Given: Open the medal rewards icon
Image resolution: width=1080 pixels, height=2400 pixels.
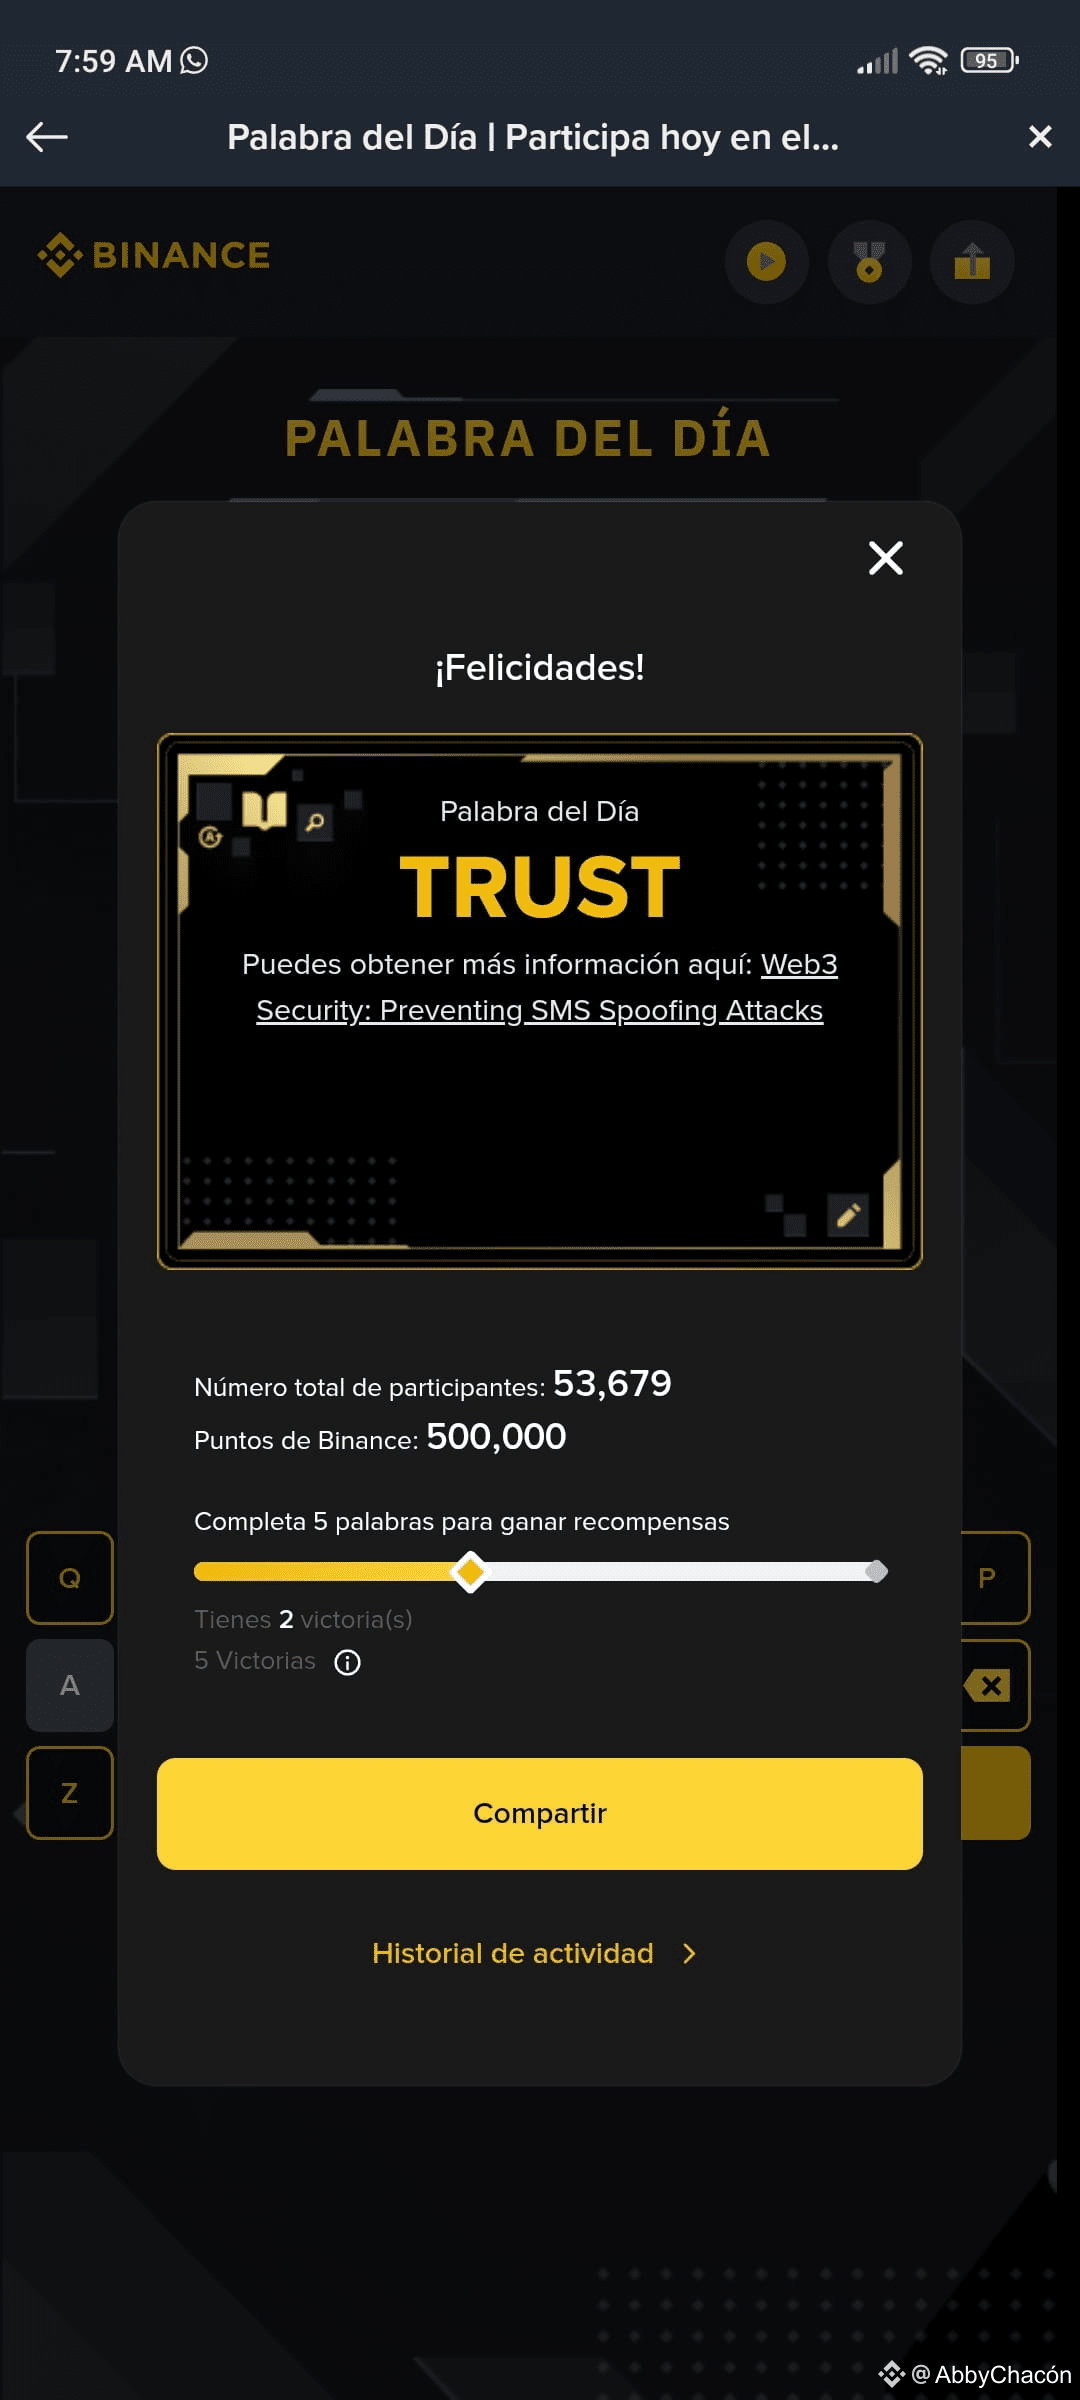Looking at the screenshot, I should tap(870, 262).
